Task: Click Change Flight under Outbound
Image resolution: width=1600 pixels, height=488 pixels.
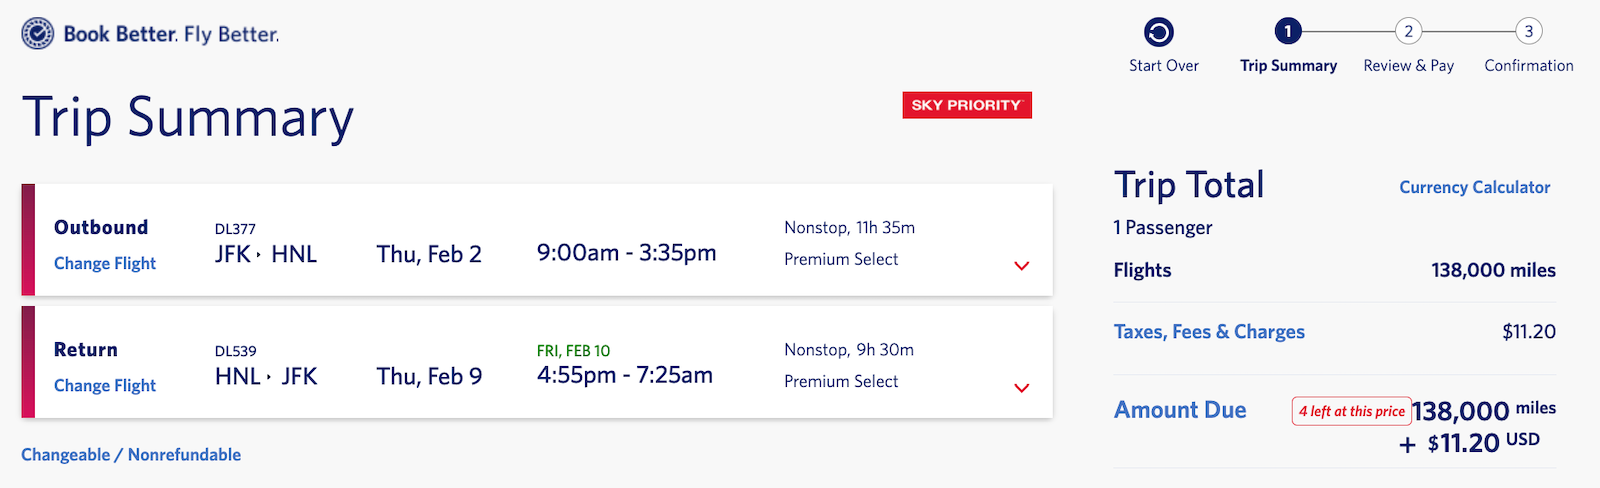Action: [105, 263]
